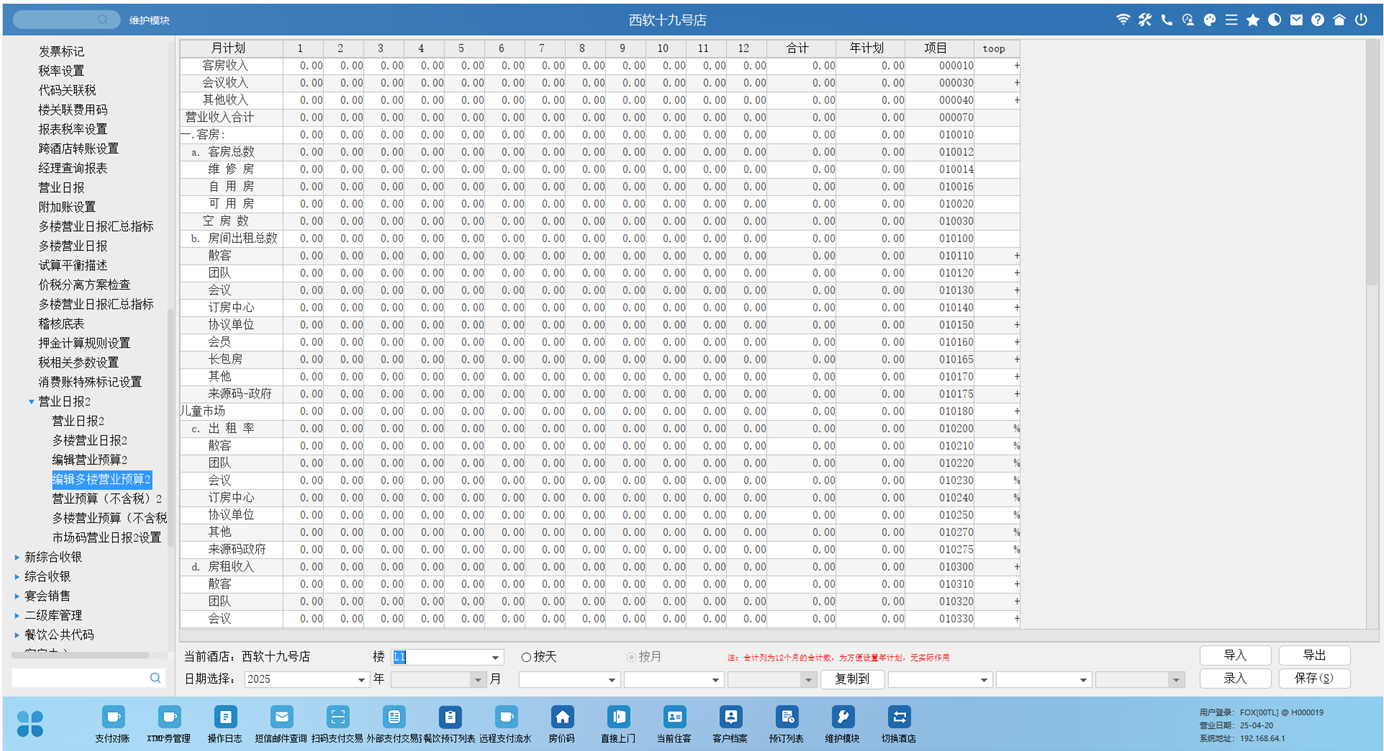Open the four-leaf clover main menu icon
The image size is (1384, 751).
tap(31, 723)
